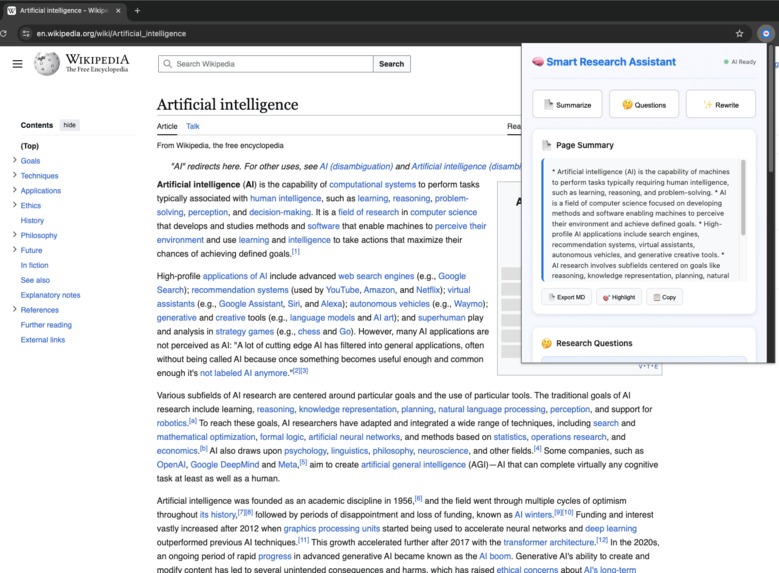Image resolution: width=779 pixels, height=573 pixels.
Task: Focus the Search Wikipedia input field
Action: click(x=266, y=64)
